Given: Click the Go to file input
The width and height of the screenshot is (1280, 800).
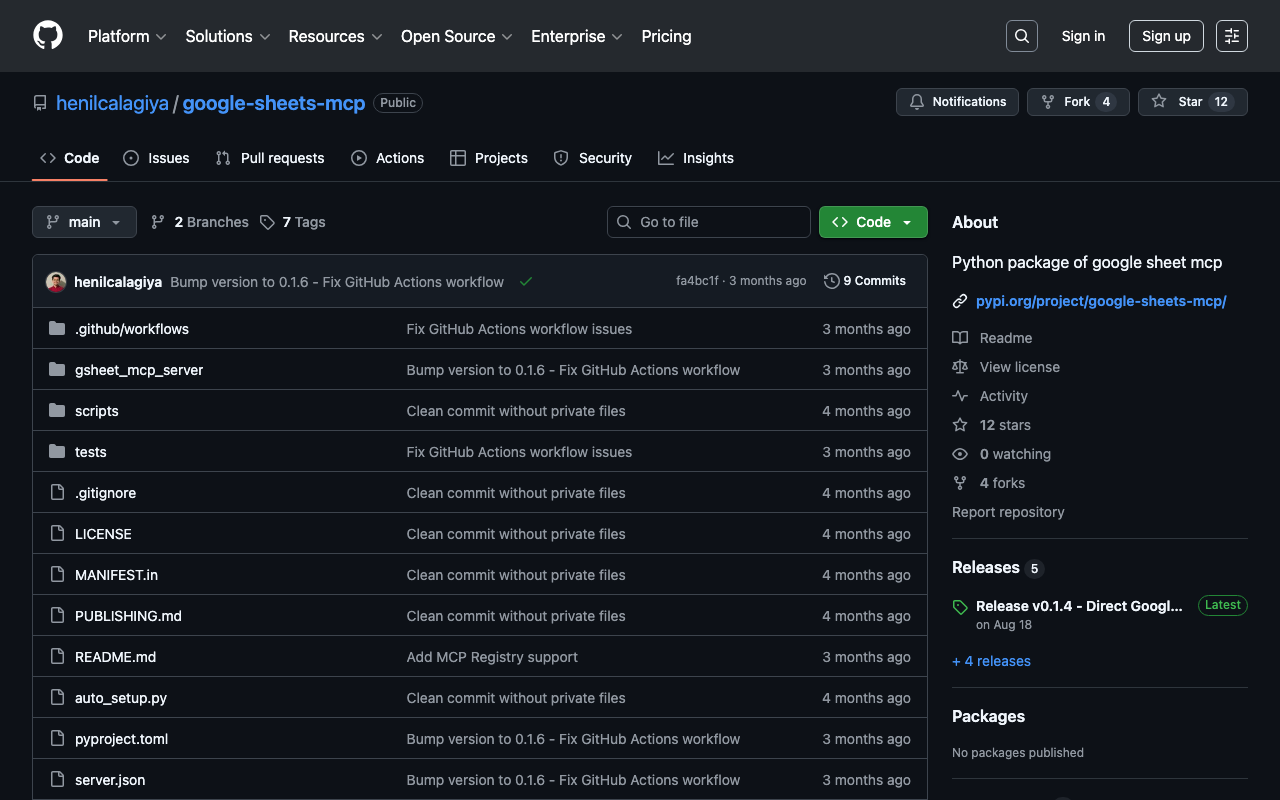Looking at the screenshot, I should [x=709, y=222].
